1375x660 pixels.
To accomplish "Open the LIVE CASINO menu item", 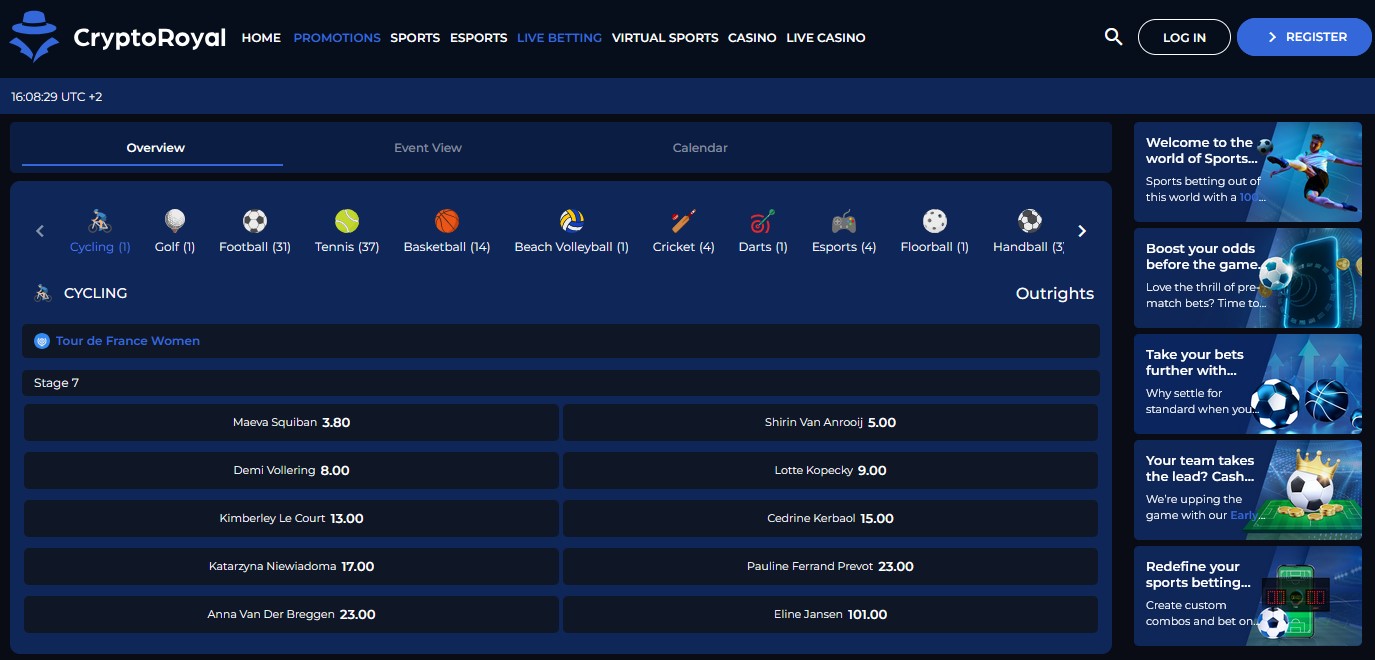I will [x=826, y=38].
